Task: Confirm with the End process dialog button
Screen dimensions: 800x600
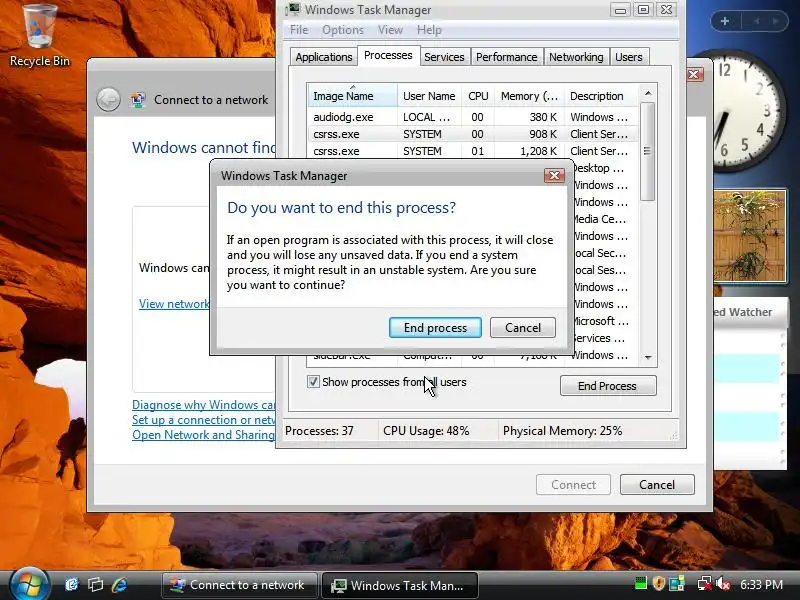Action: click(x=435, y=328)
